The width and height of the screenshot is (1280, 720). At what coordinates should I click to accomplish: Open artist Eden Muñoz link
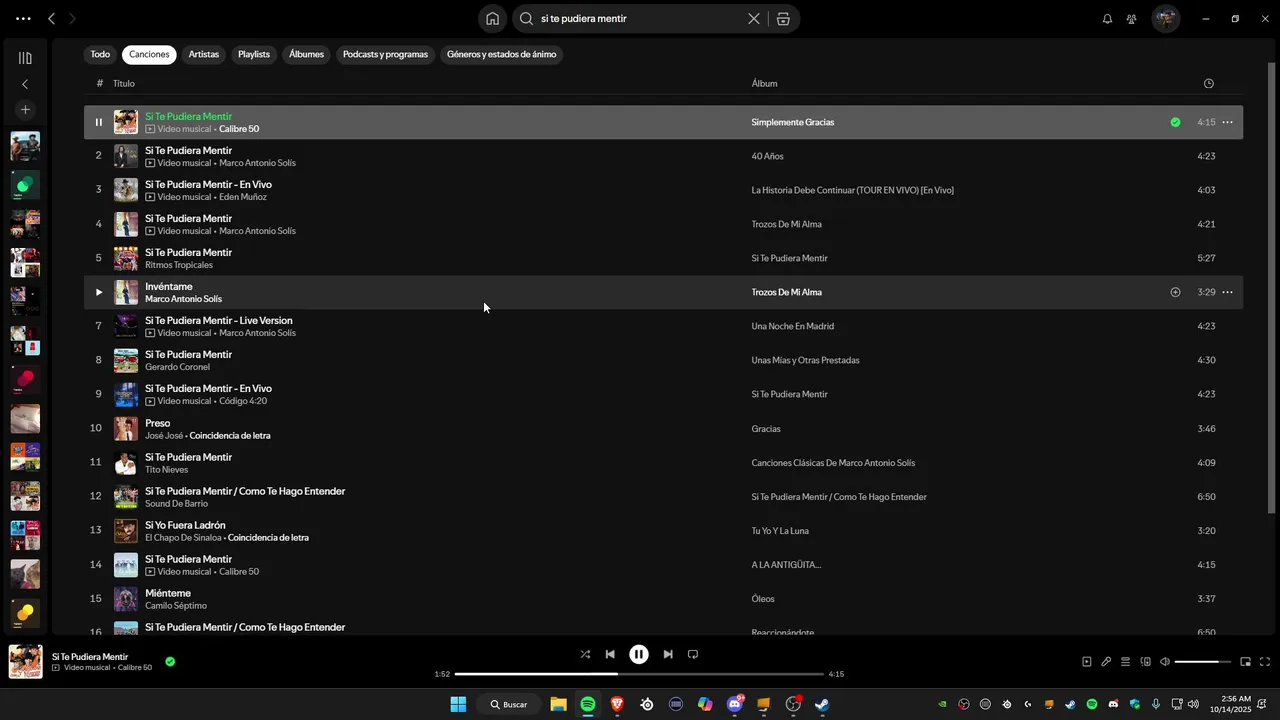click(x=245, y=197)
